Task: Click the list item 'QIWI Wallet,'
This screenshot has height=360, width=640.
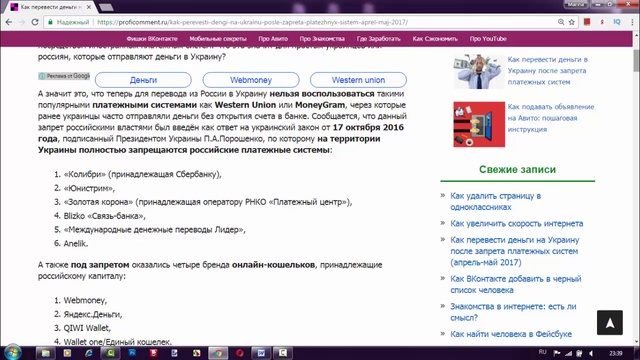Action: point(87,328)
